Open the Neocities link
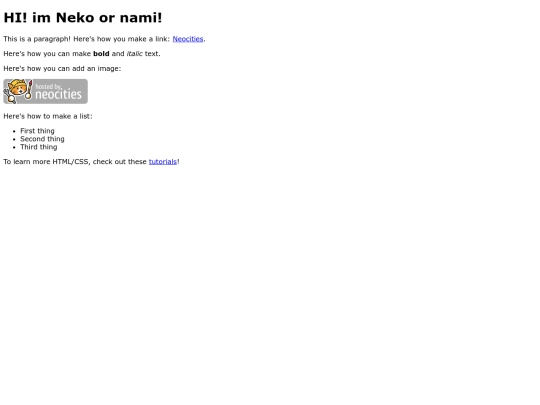 (188, 39)
